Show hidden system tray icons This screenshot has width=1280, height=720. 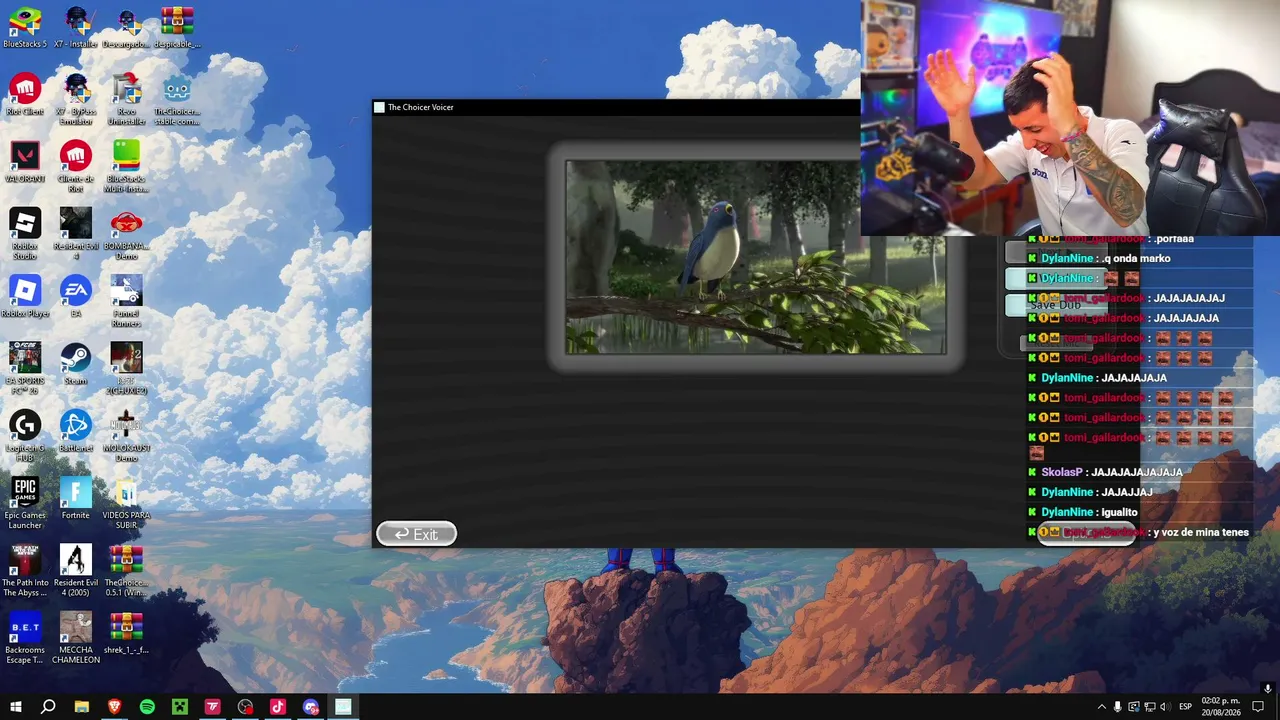point(1102,707)
